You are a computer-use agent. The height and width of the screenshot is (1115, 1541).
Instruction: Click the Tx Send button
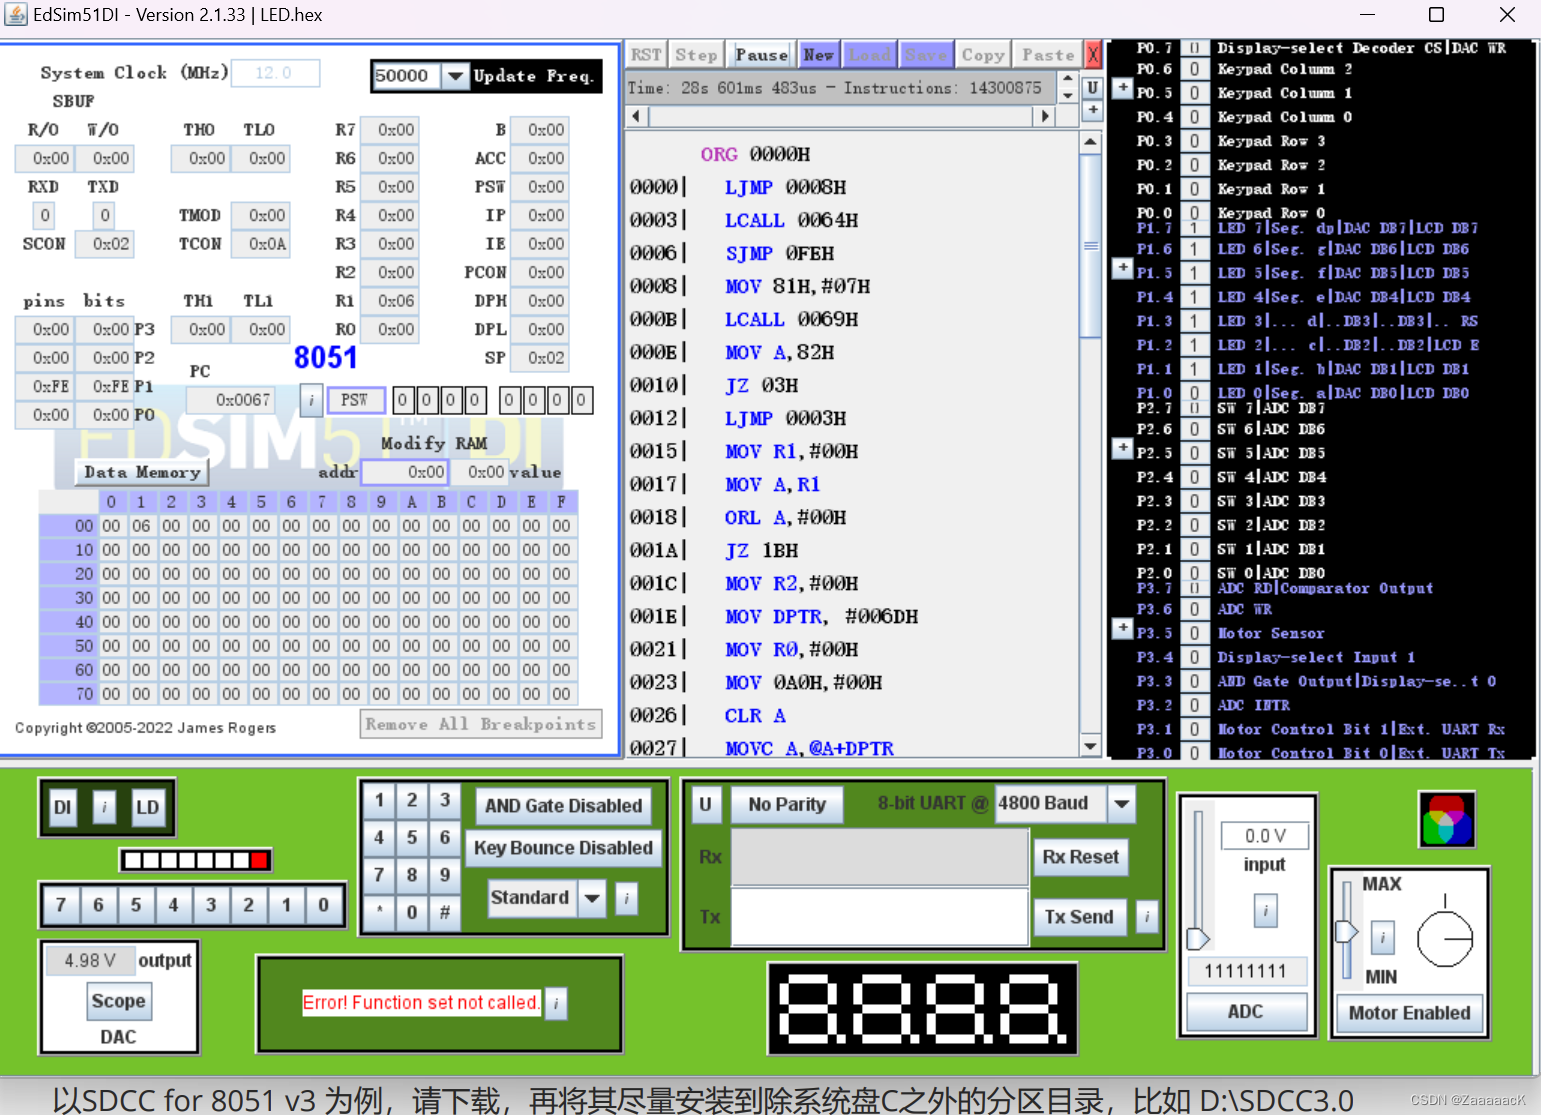pyautogui.click(x=1079, y=917)
